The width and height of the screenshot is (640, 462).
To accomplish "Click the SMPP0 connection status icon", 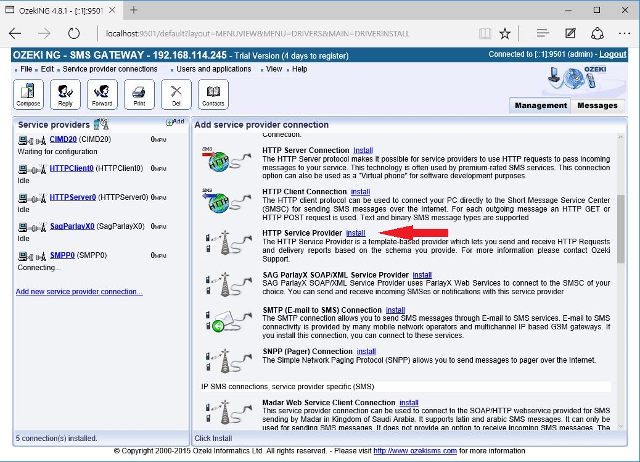I will 32,256.
